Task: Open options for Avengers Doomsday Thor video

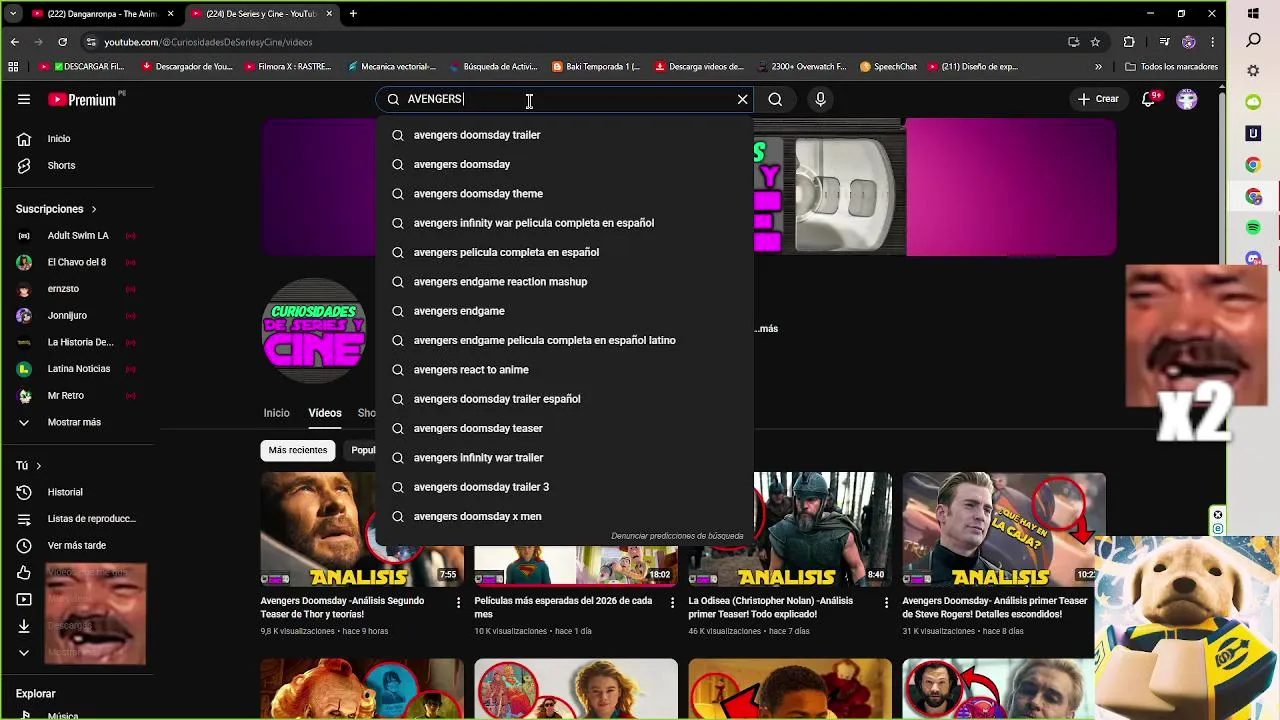Action: pos(458,603)
